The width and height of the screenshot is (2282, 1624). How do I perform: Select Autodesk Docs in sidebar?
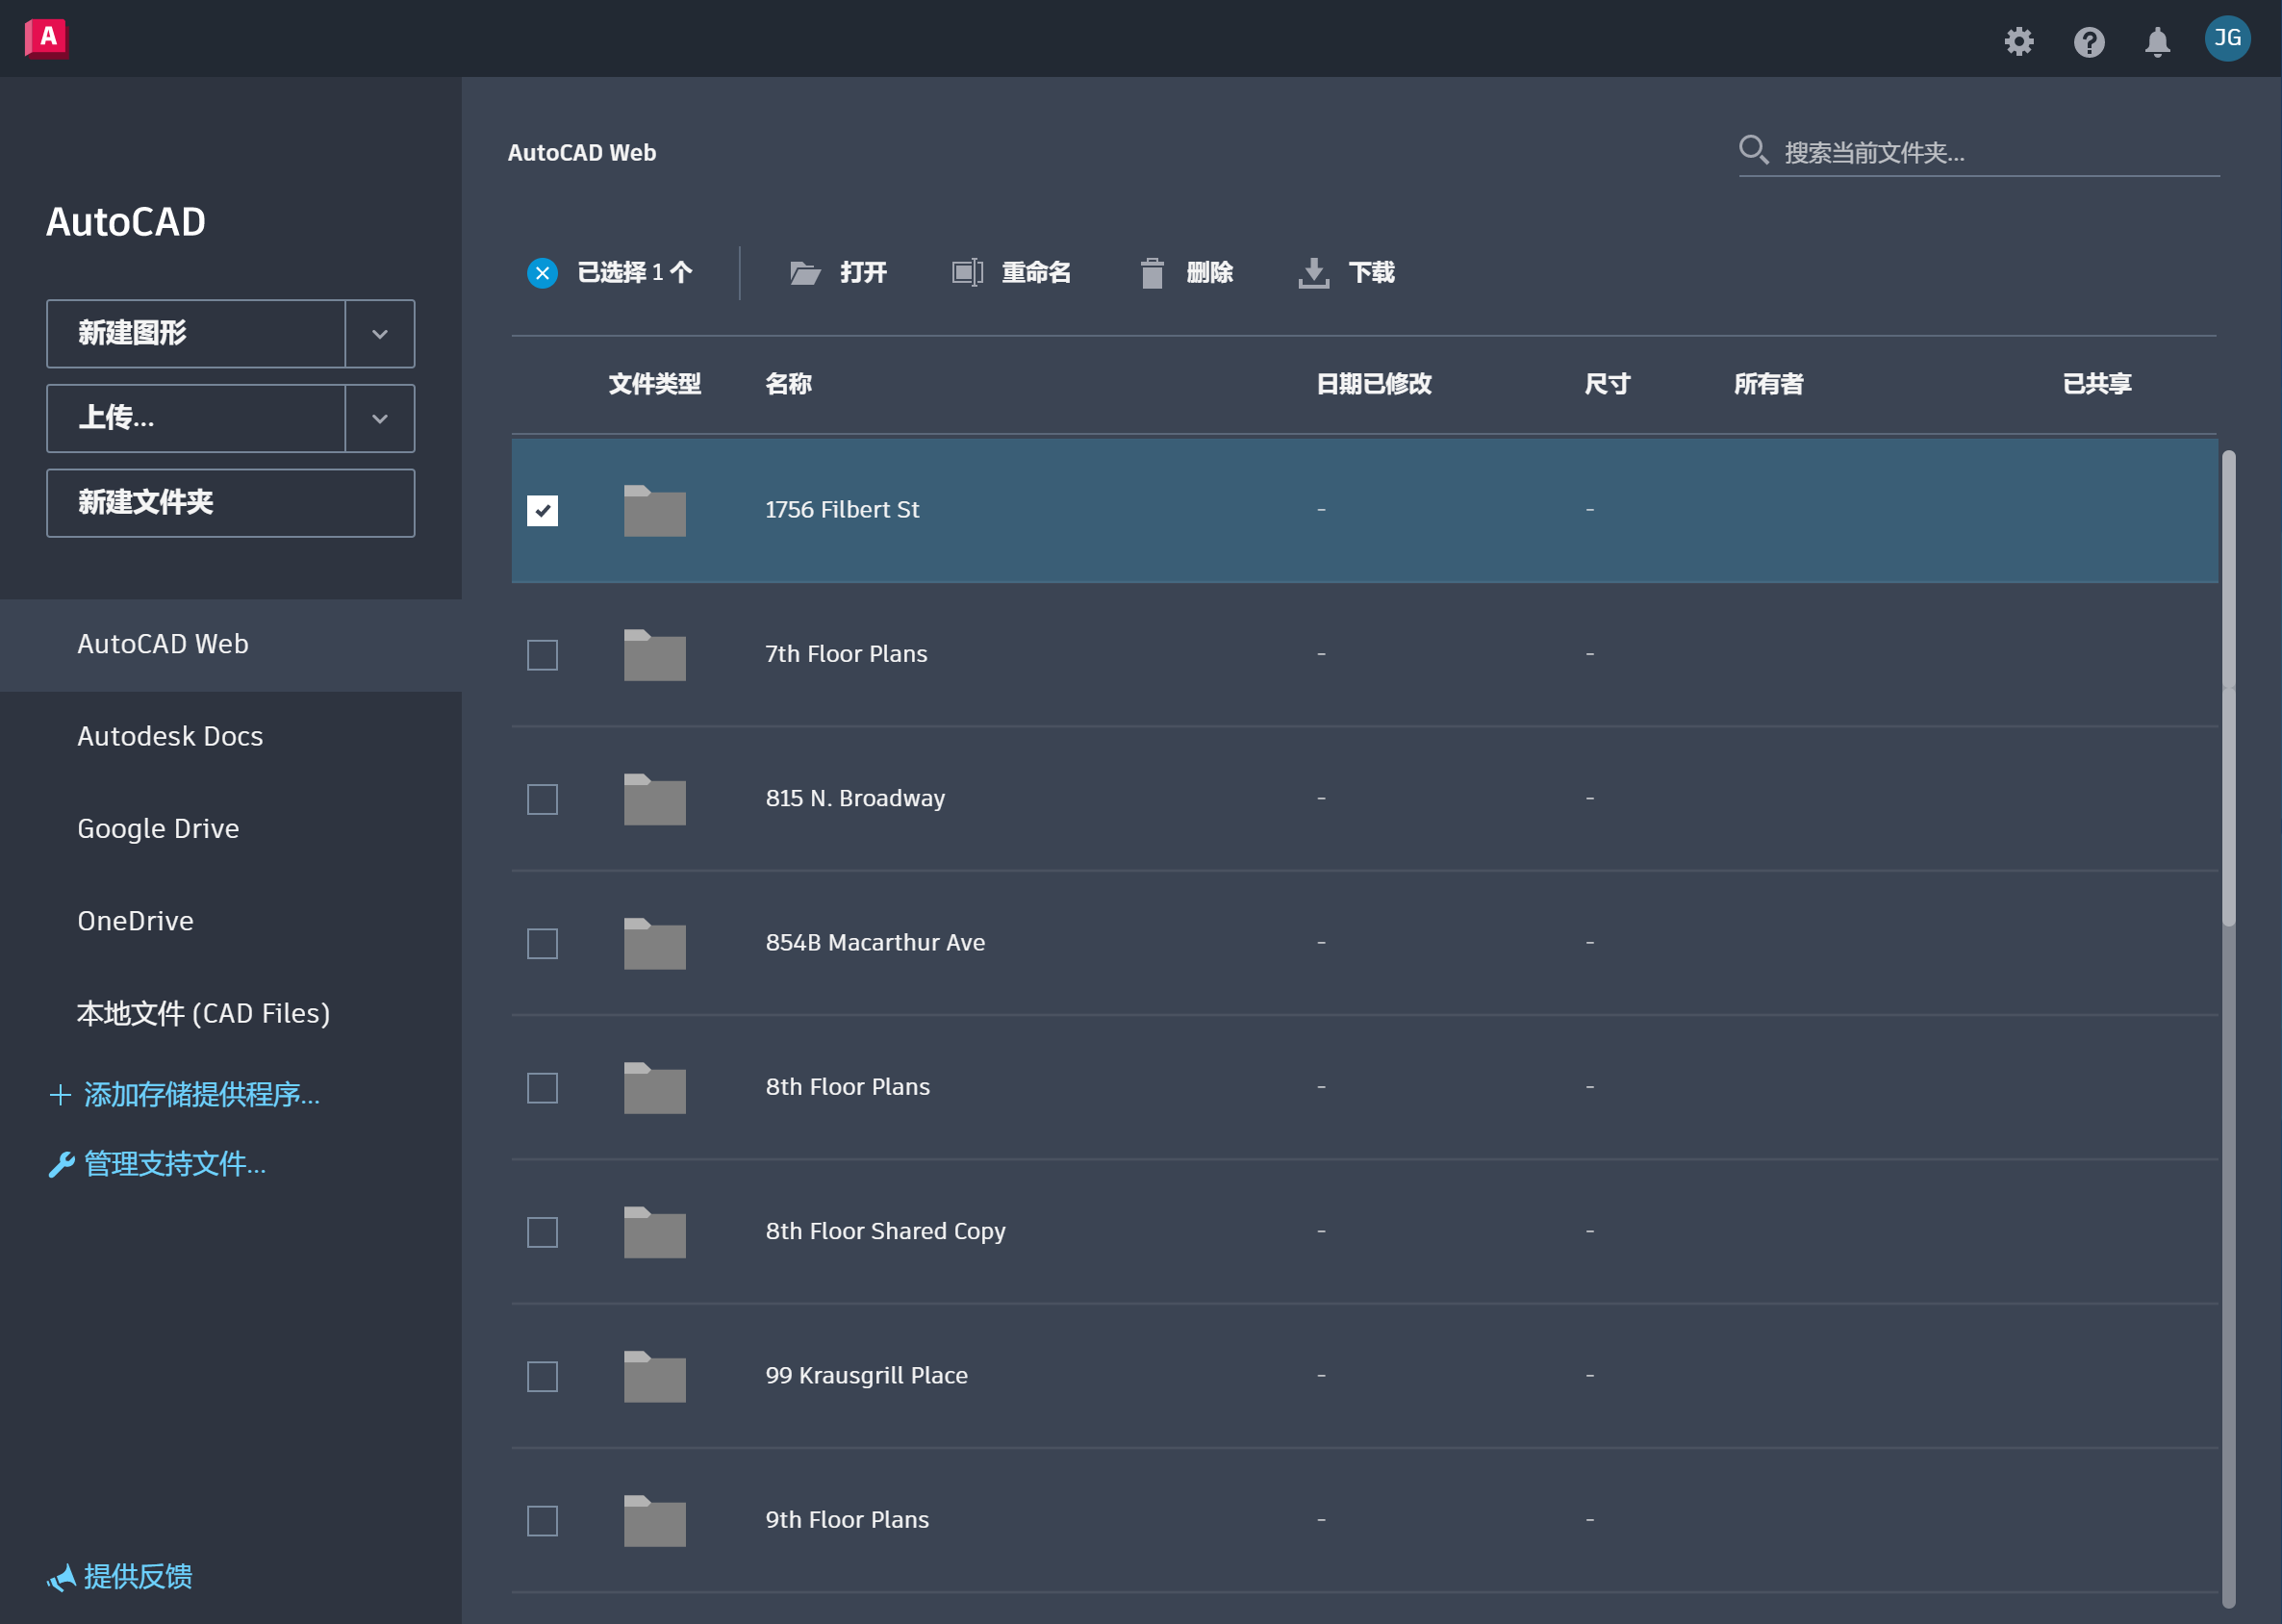point(231,737)
